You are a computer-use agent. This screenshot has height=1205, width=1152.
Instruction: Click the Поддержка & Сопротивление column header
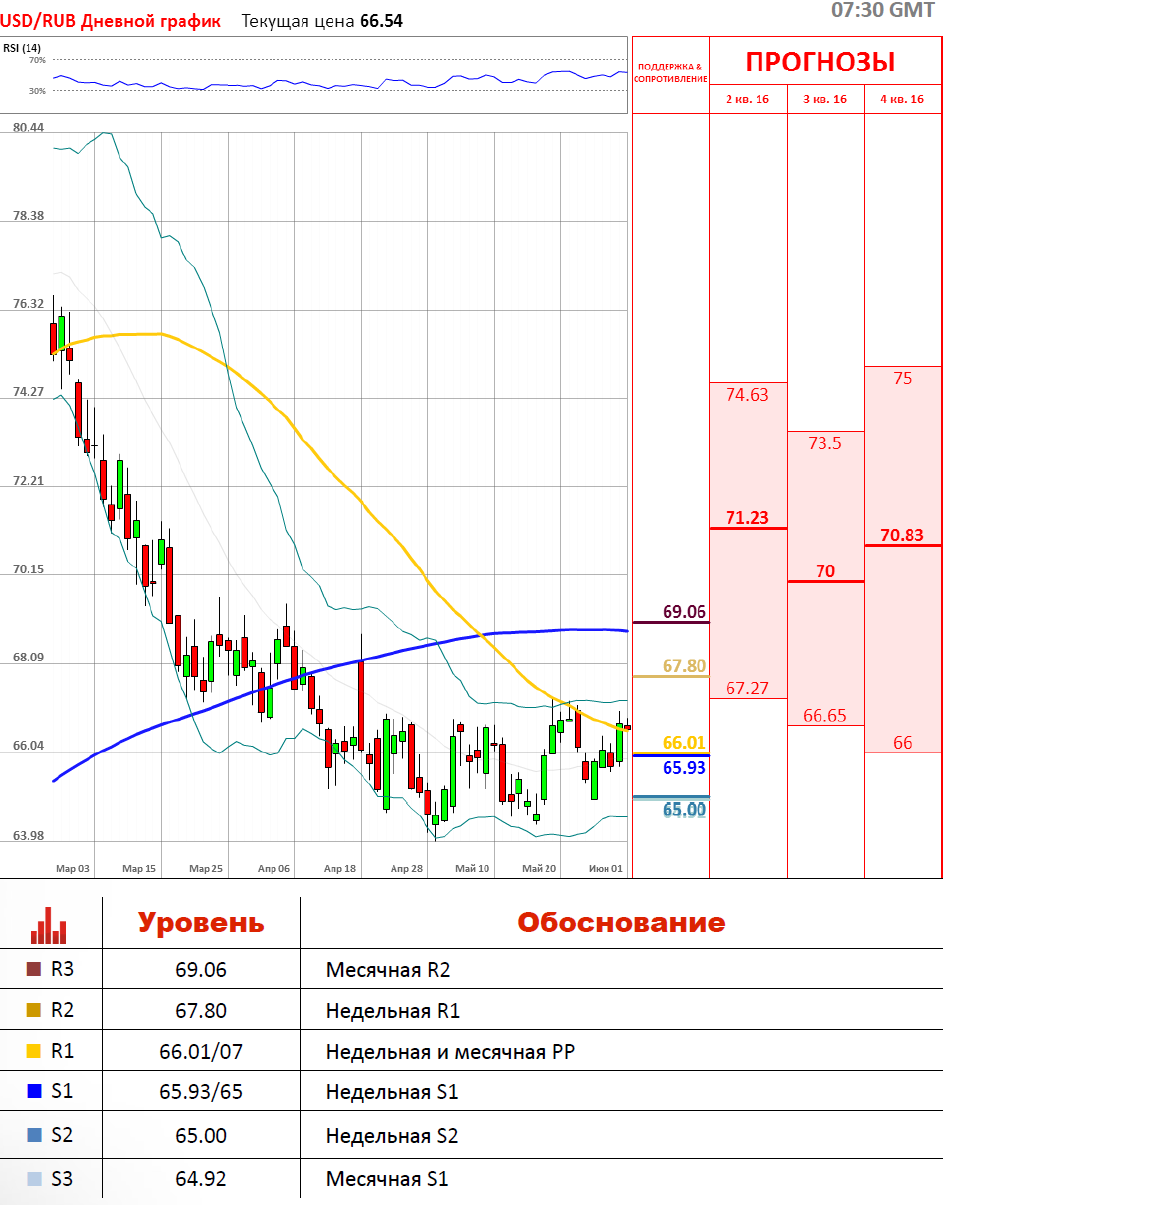[670, 73]
